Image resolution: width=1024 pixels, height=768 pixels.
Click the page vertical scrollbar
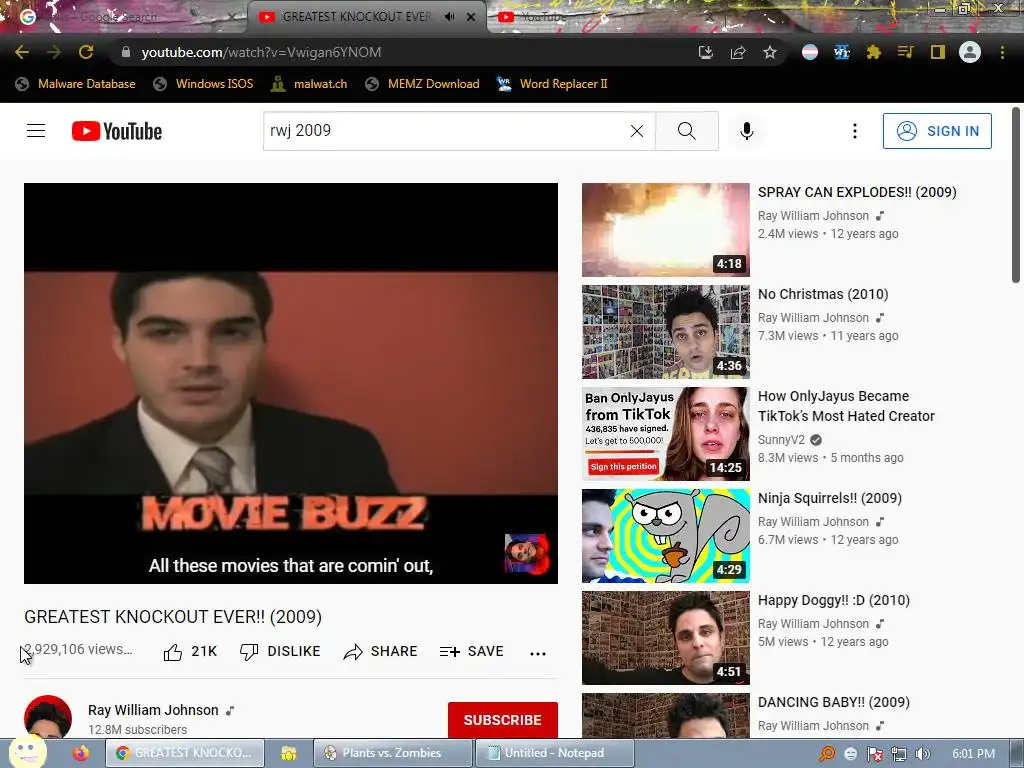[1016, 196]
